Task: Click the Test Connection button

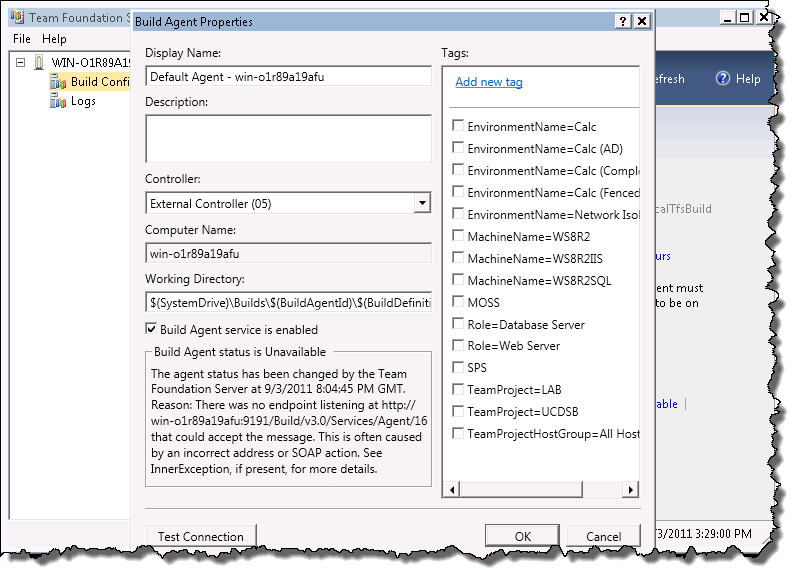Action: [200, 537]
